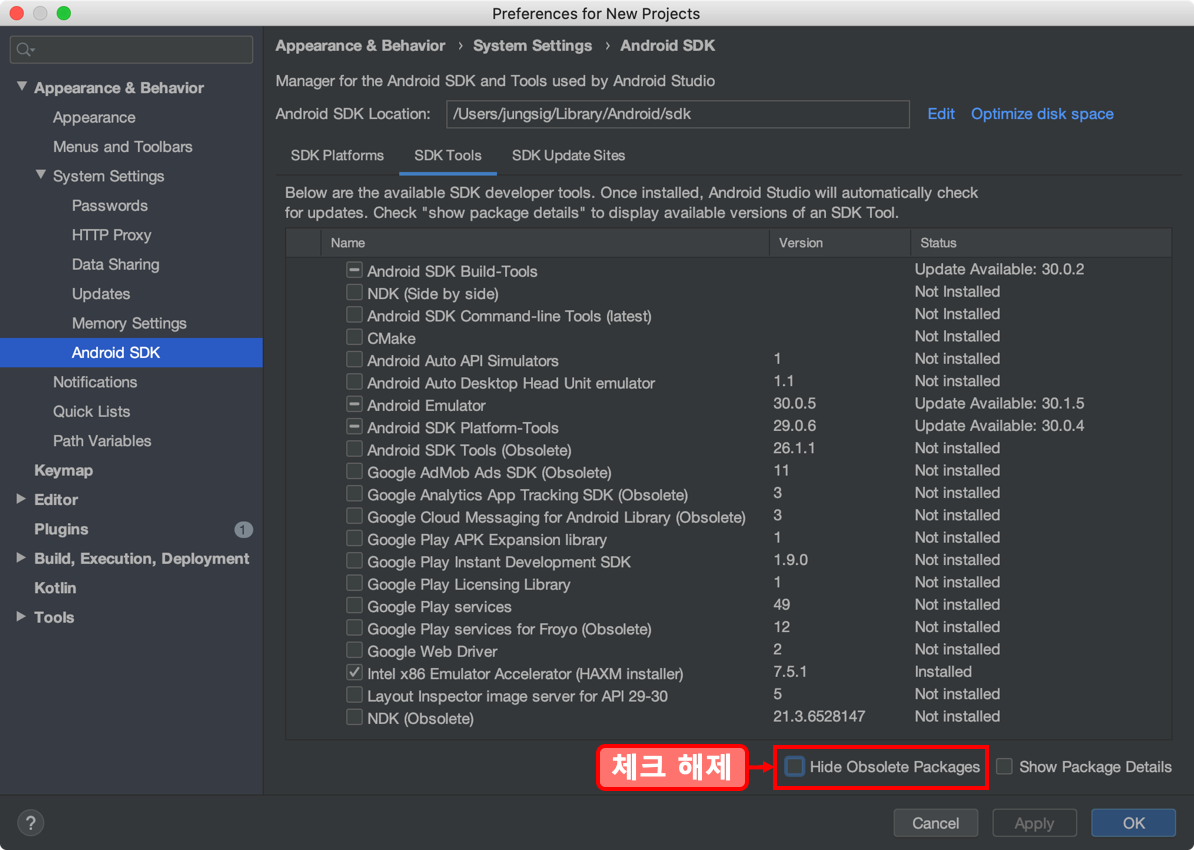Collapse System Settings tree arrow

40,175
